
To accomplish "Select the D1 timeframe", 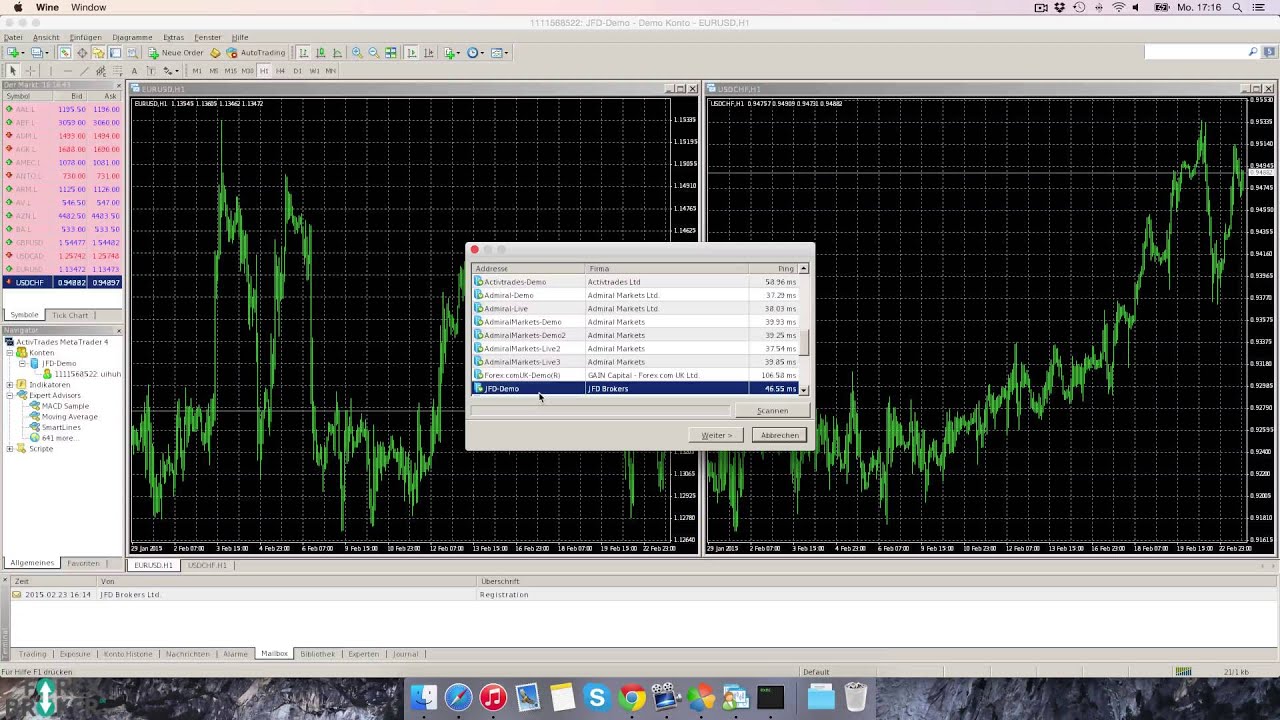I will [x=298, y=71].
